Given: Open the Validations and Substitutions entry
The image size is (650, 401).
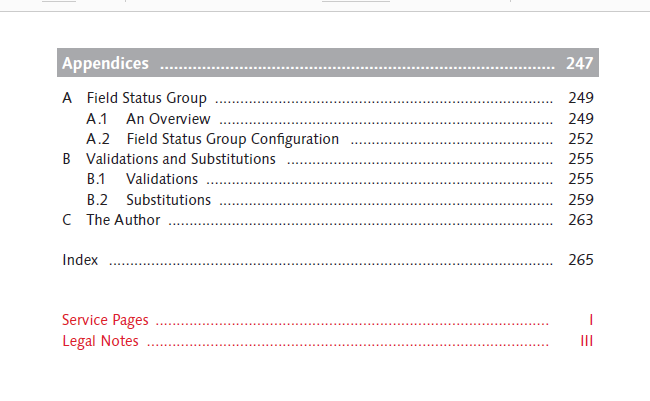Looking at the screenshot, I should click(x=181, y=159).
